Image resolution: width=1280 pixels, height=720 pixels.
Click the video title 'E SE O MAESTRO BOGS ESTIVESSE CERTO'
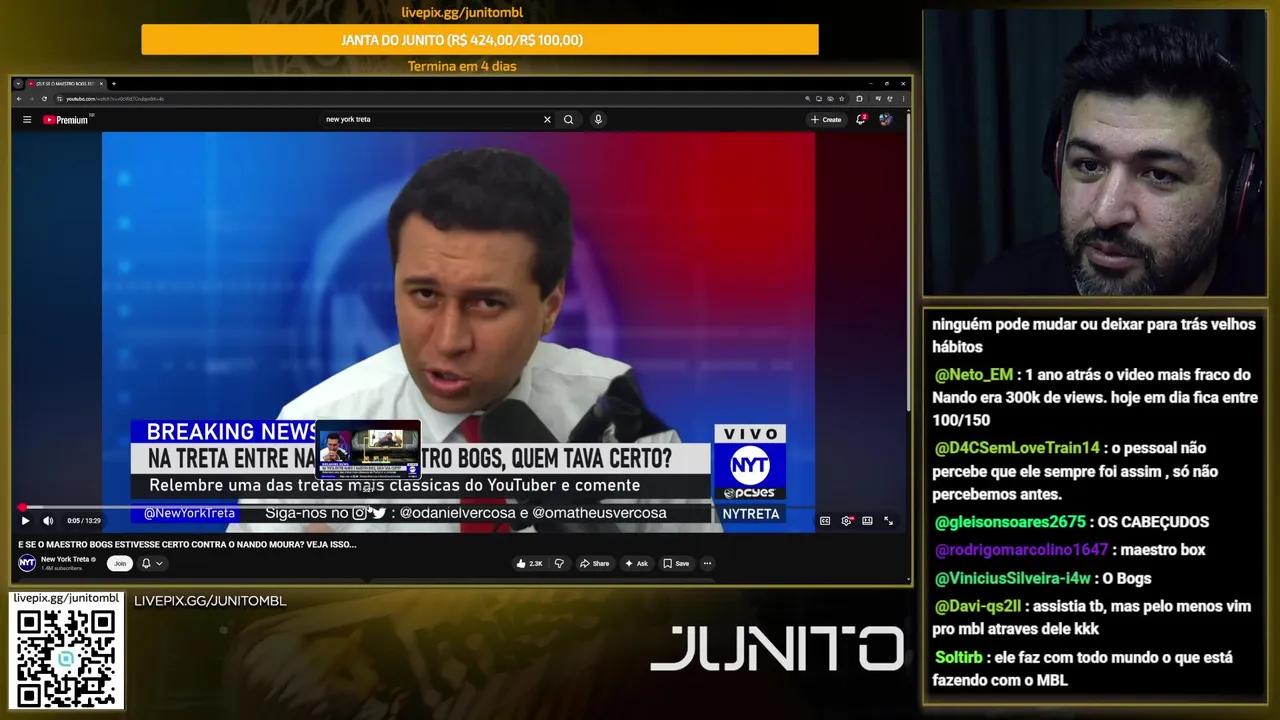(x=187, y=544)
